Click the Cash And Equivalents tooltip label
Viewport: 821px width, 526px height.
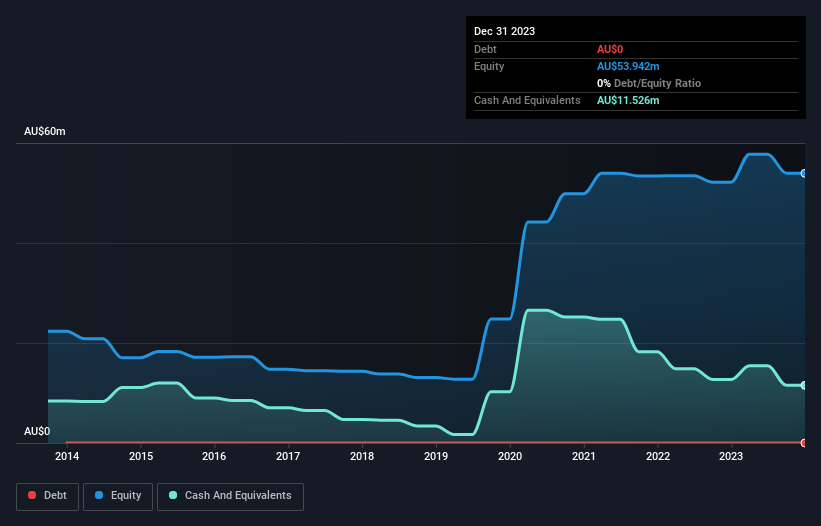(x=527, y=100)
